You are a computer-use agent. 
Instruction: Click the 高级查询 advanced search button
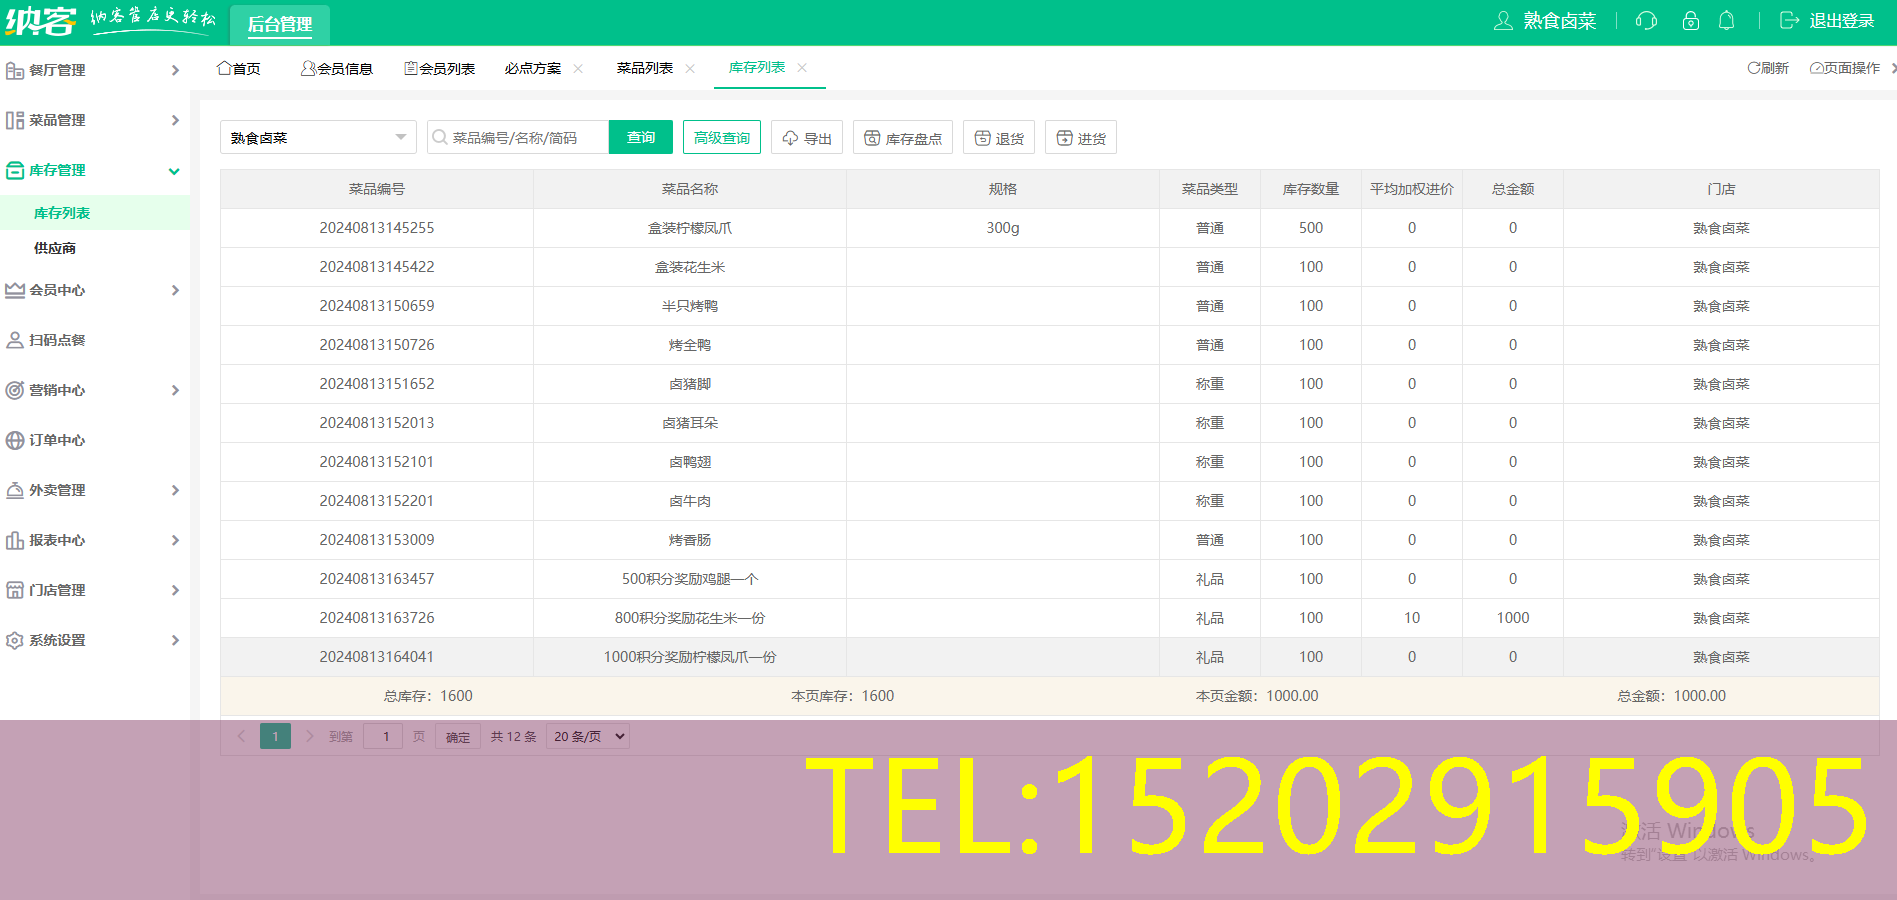721,138
